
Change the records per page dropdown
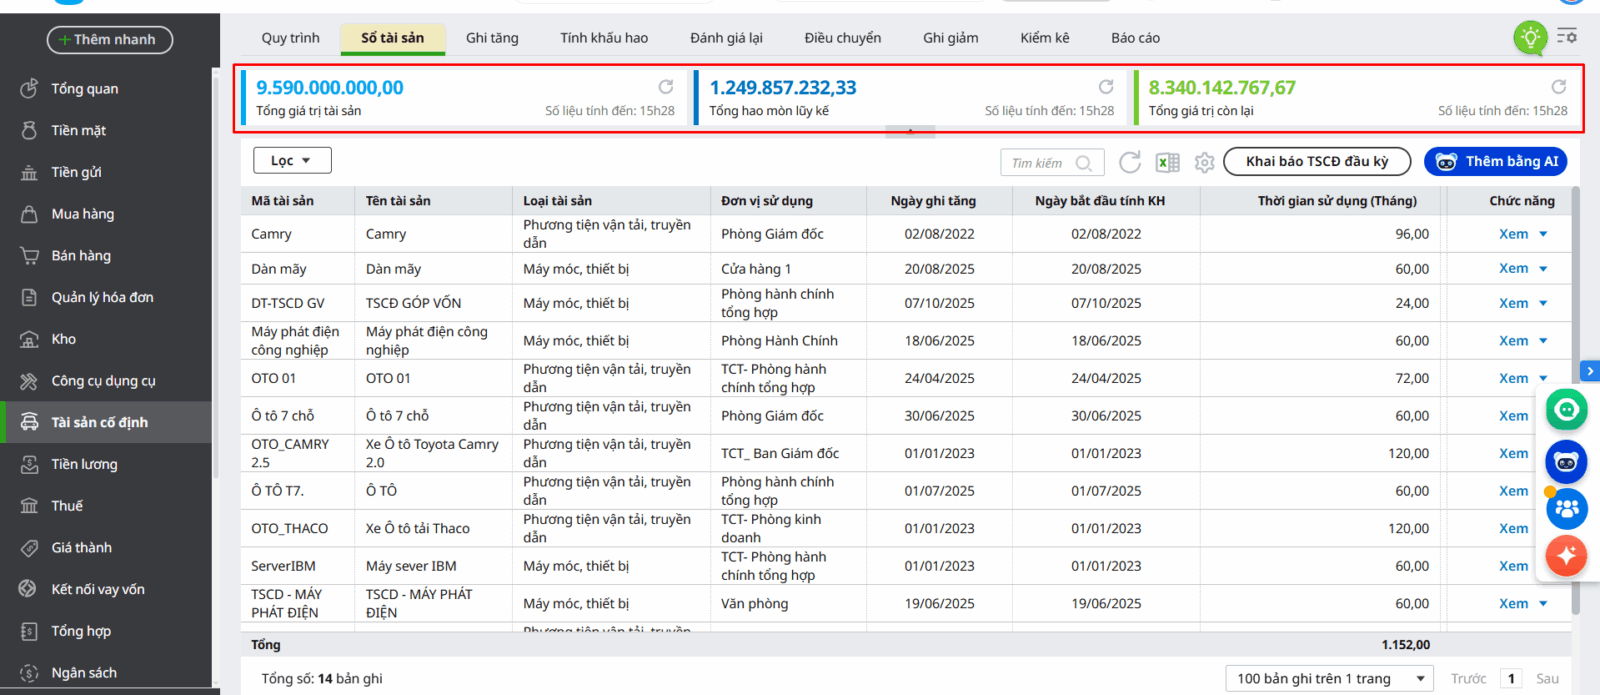tap(1329, 678)
